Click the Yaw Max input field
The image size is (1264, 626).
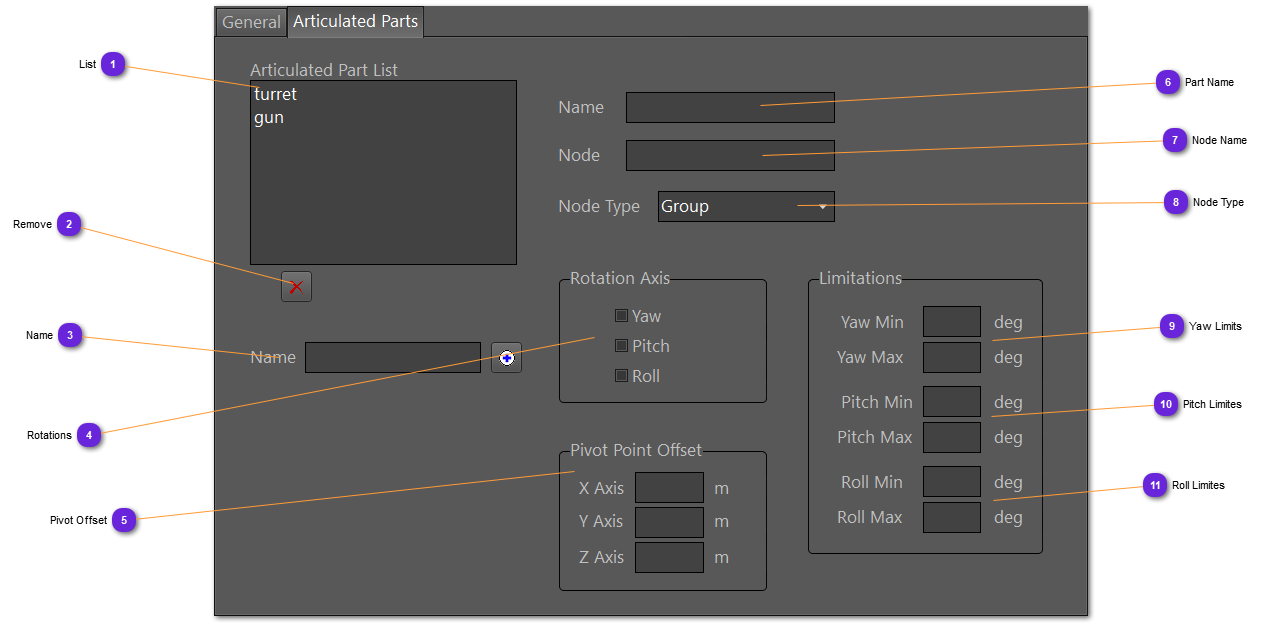(x=951, y=357)
